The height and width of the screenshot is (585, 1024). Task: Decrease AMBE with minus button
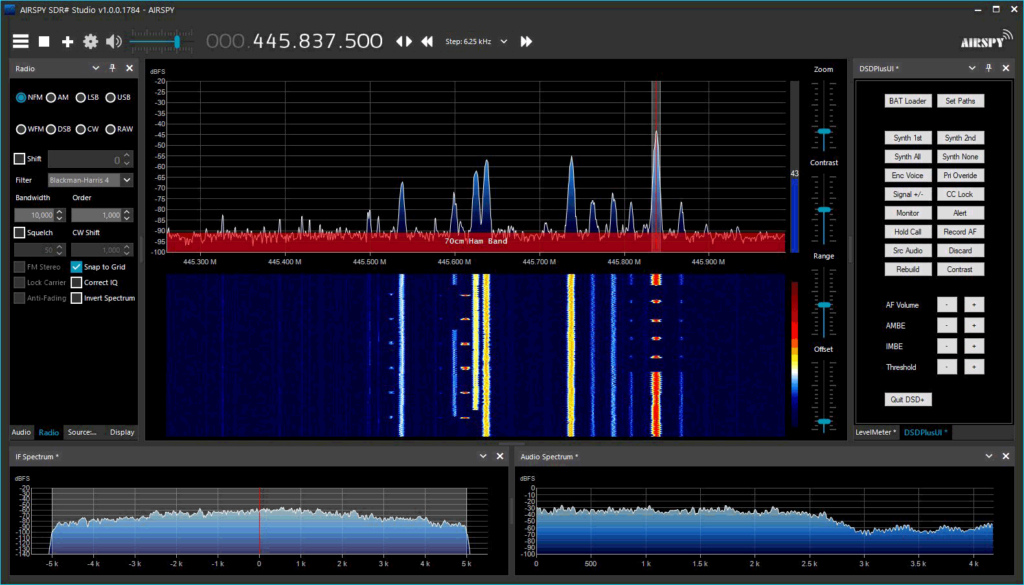pyautogui.click(x=947, y=326)
